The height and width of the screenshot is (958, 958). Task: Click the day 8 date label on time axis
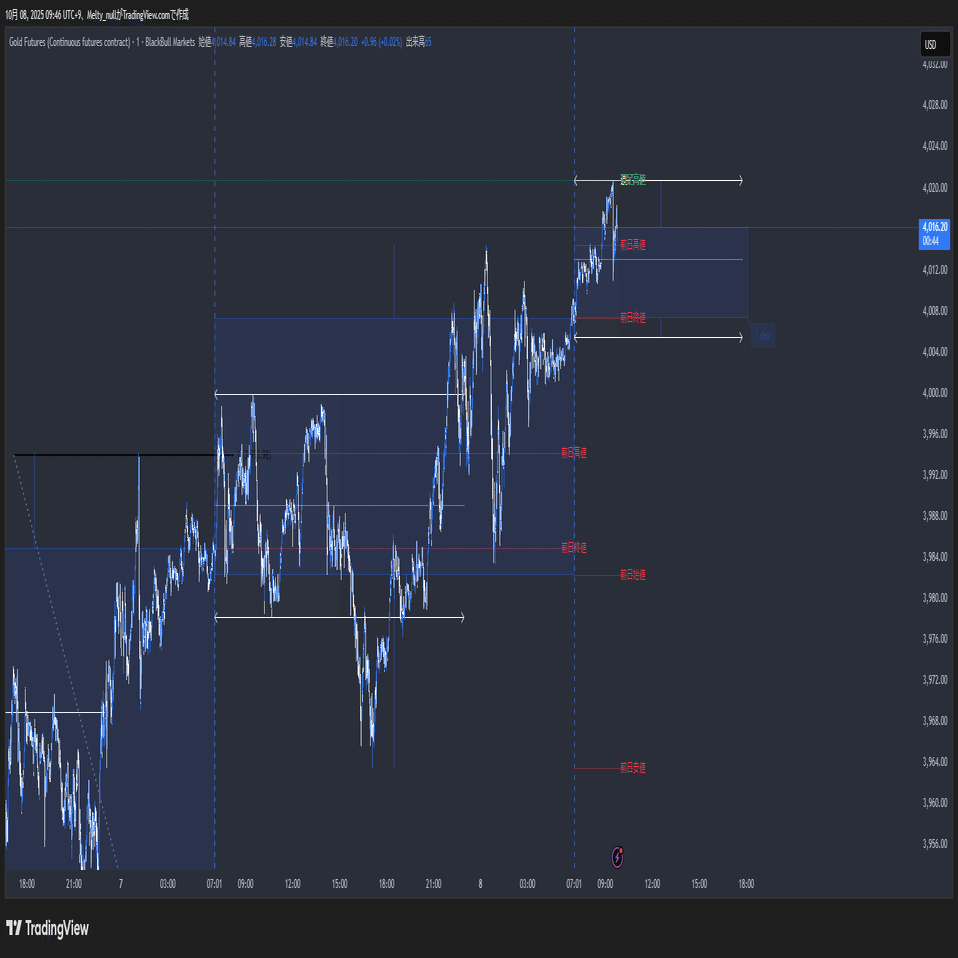tap(480, 883)
